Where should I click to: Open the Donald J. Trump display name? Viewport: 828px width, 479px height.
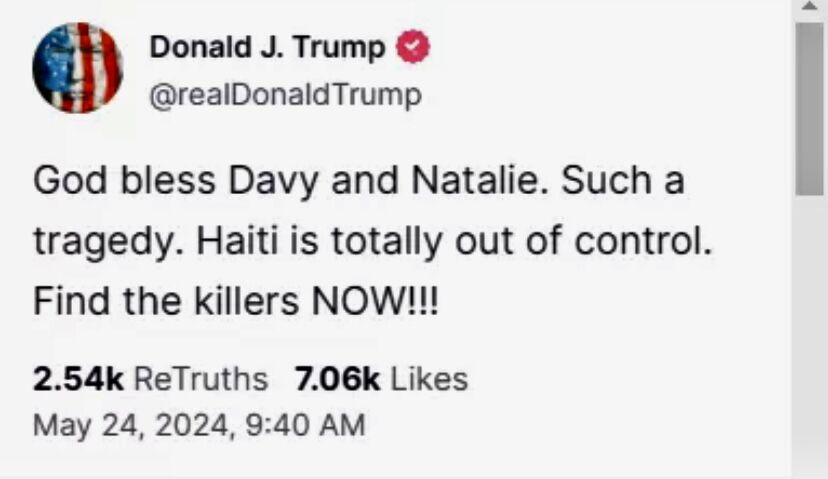coord(266,47)
